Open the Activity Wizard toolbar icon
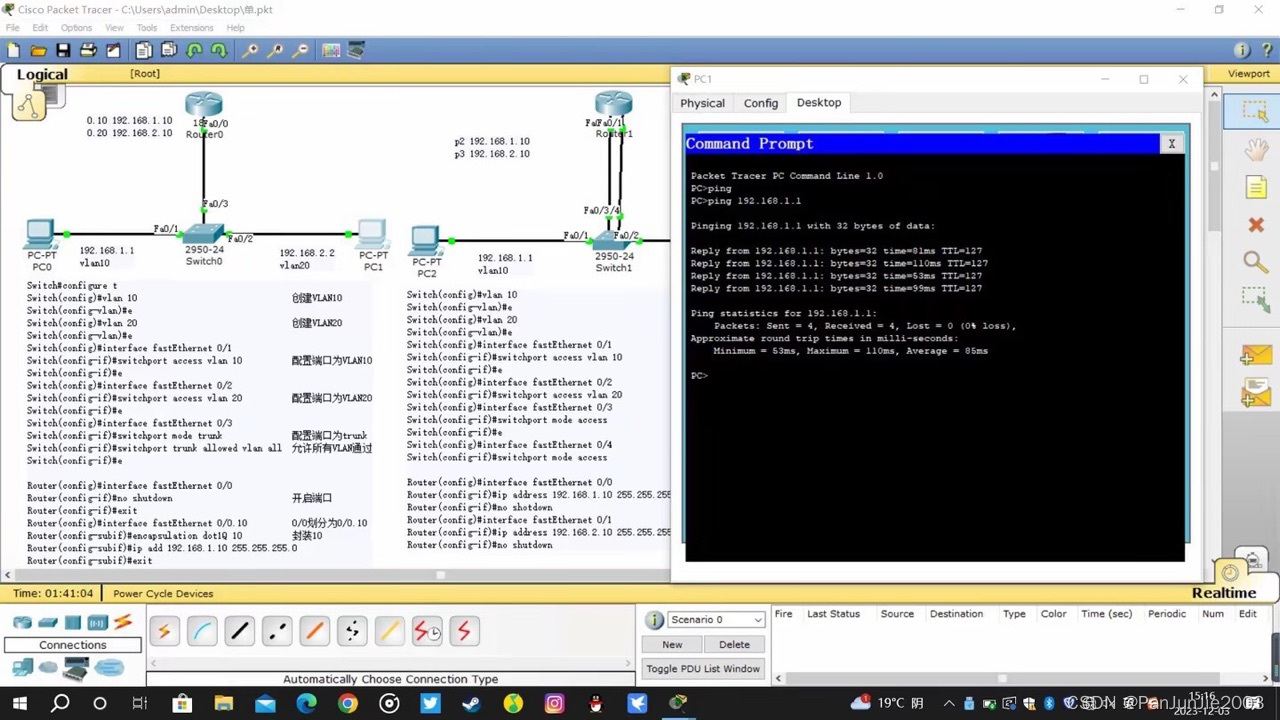This screenshot has height=720, width=1280. click(113, 50)
